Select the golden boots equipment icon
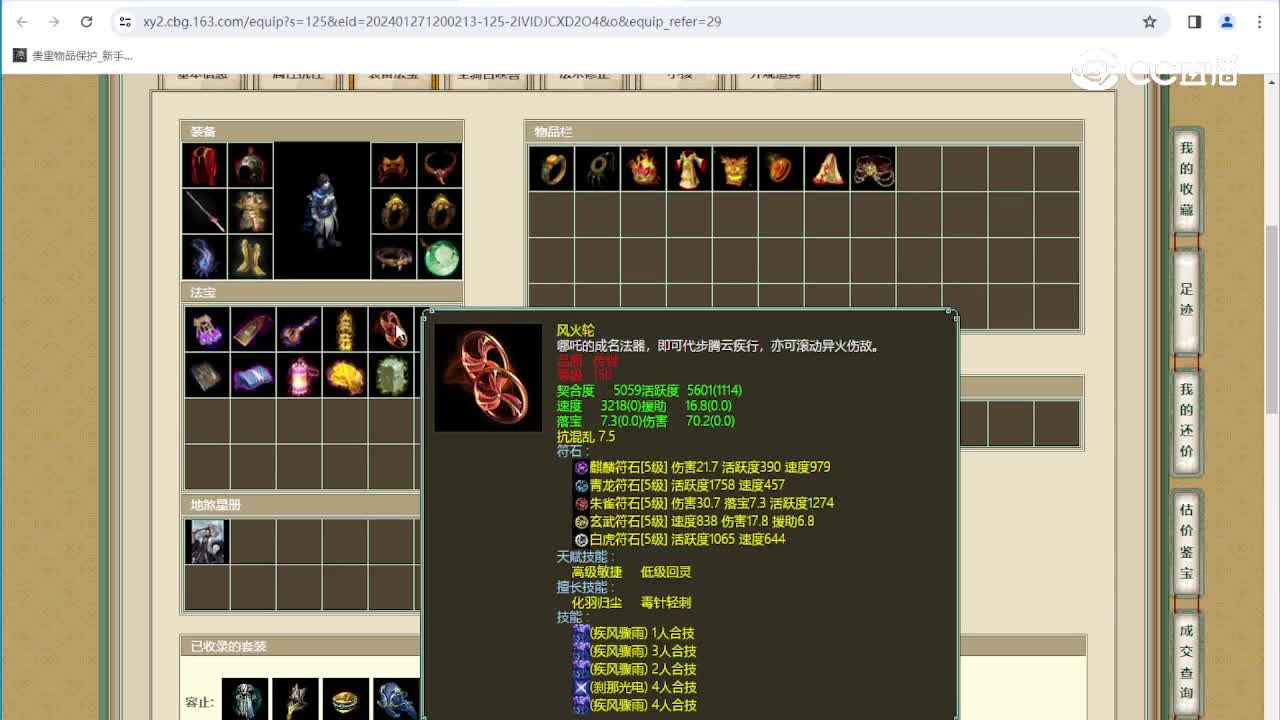This screenshot has height=720, width=1280. (x=250, y=257)
